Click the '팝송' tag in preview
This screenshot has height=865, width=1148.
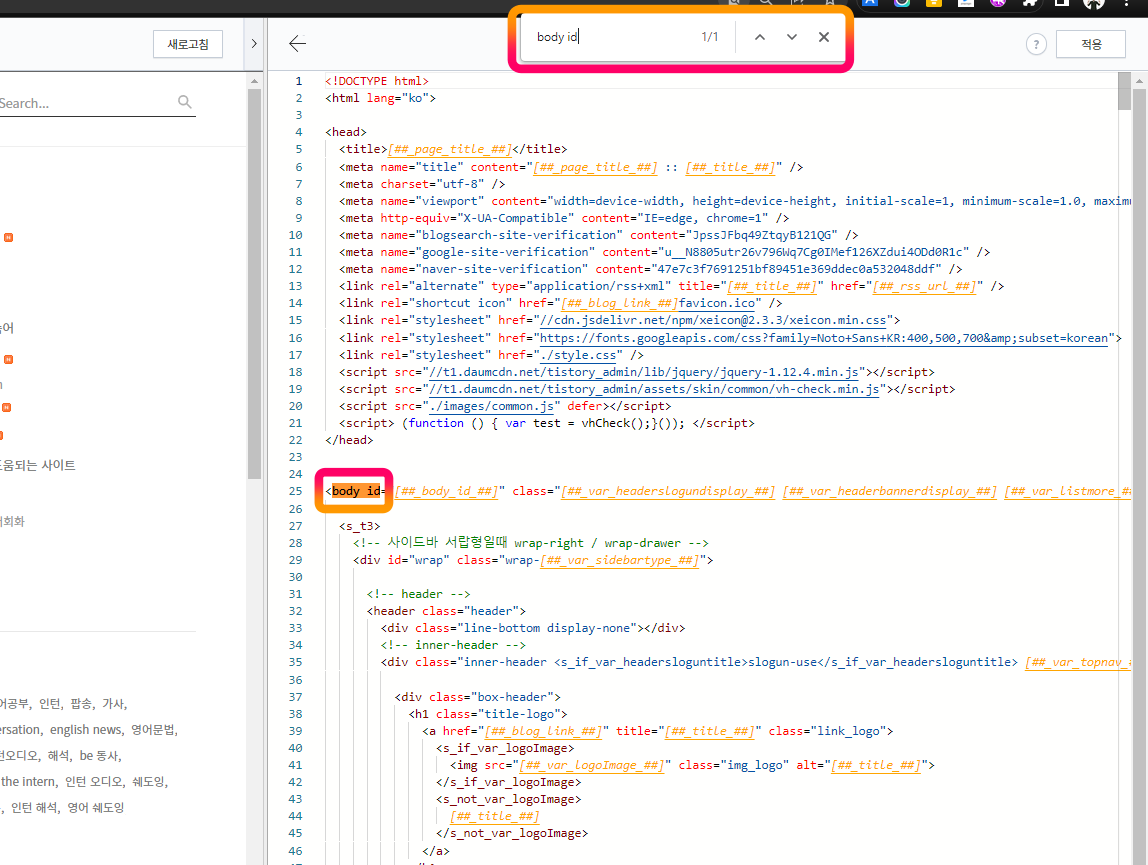tap(81, 704)
